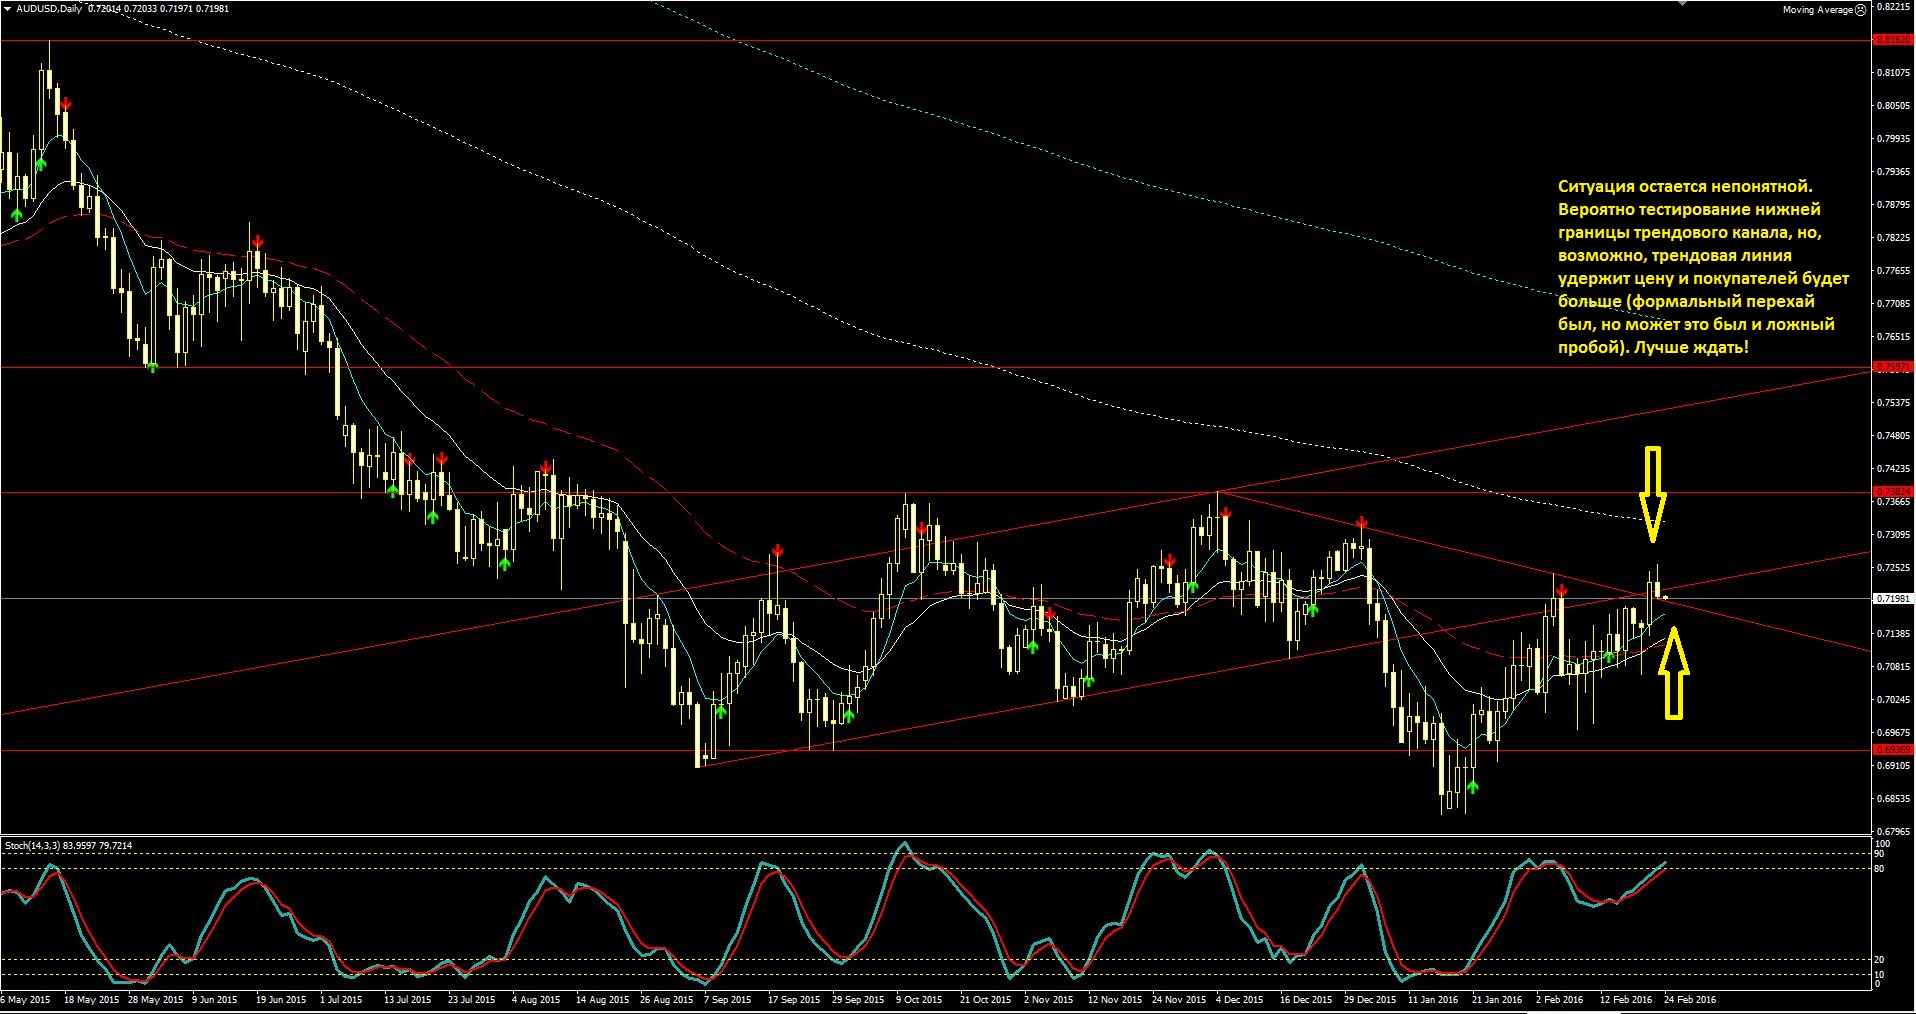Click the 80 level on the Stochastic scale

point(1879,868)
